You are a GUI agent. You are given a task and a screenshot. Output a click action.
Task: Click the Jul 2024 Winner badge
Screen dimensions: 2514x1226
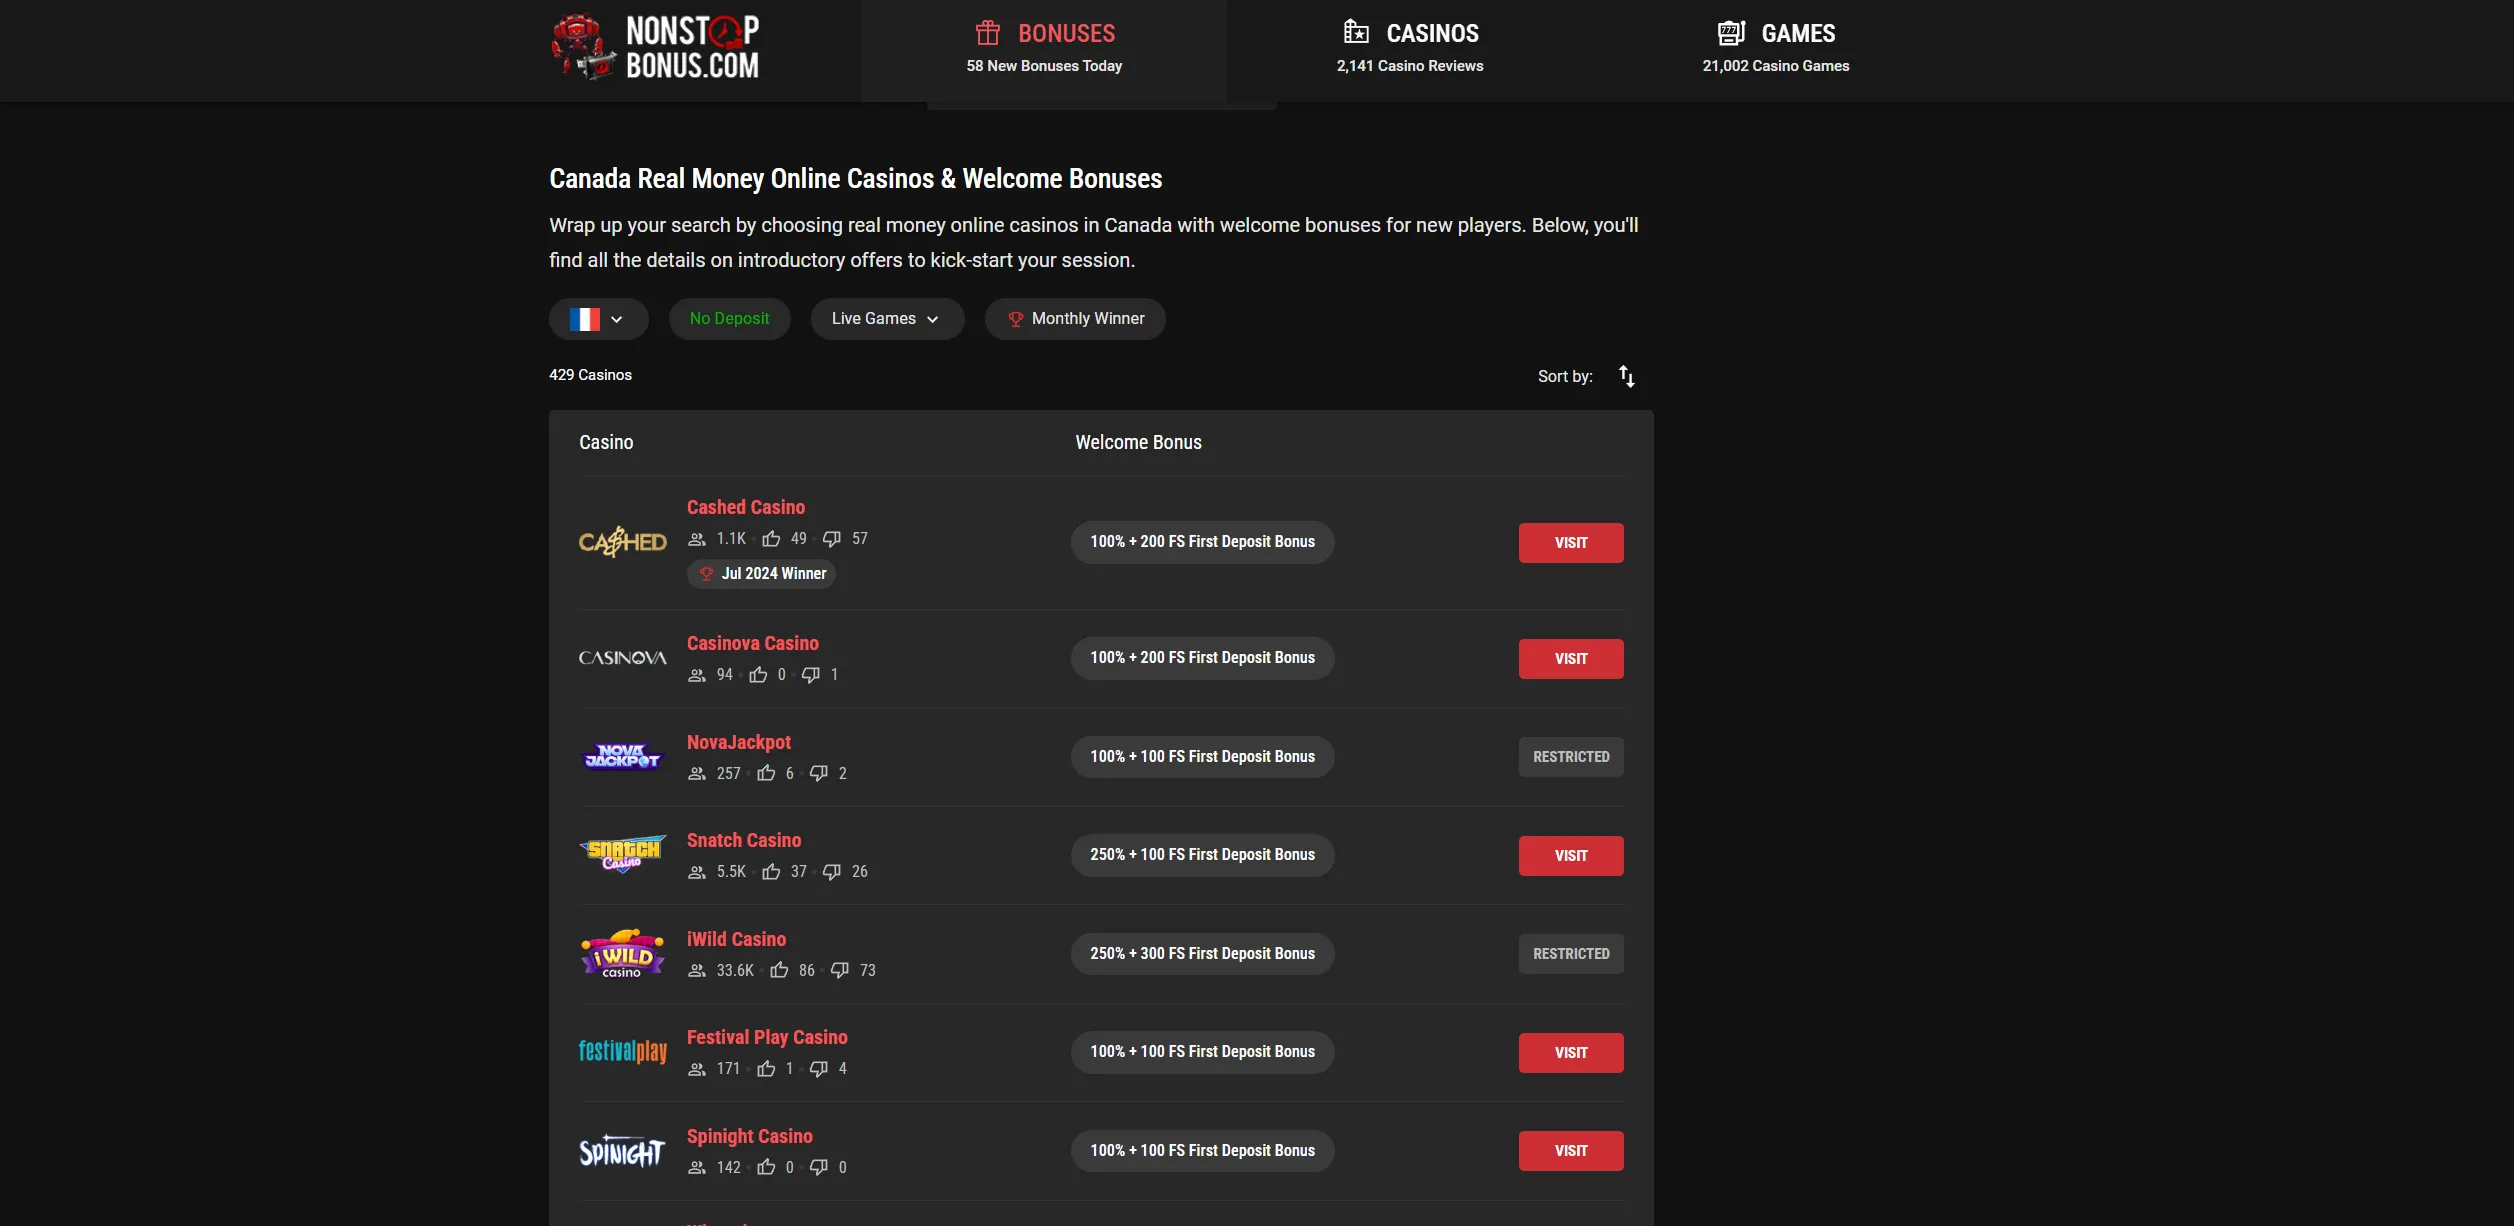[761, 574]
